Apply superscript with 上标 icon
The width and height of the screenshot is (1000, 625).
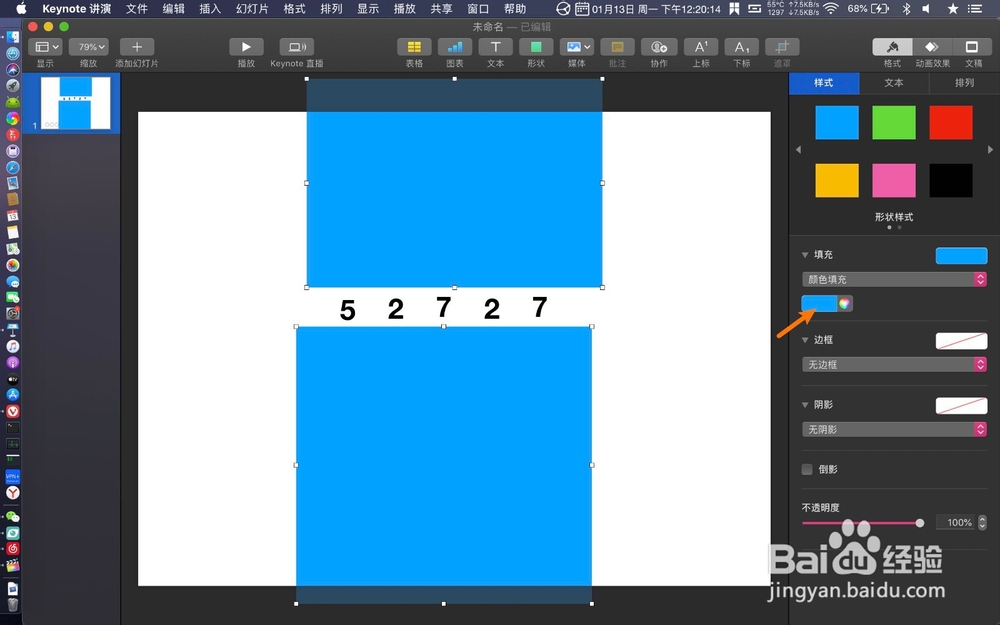(701, 47)
